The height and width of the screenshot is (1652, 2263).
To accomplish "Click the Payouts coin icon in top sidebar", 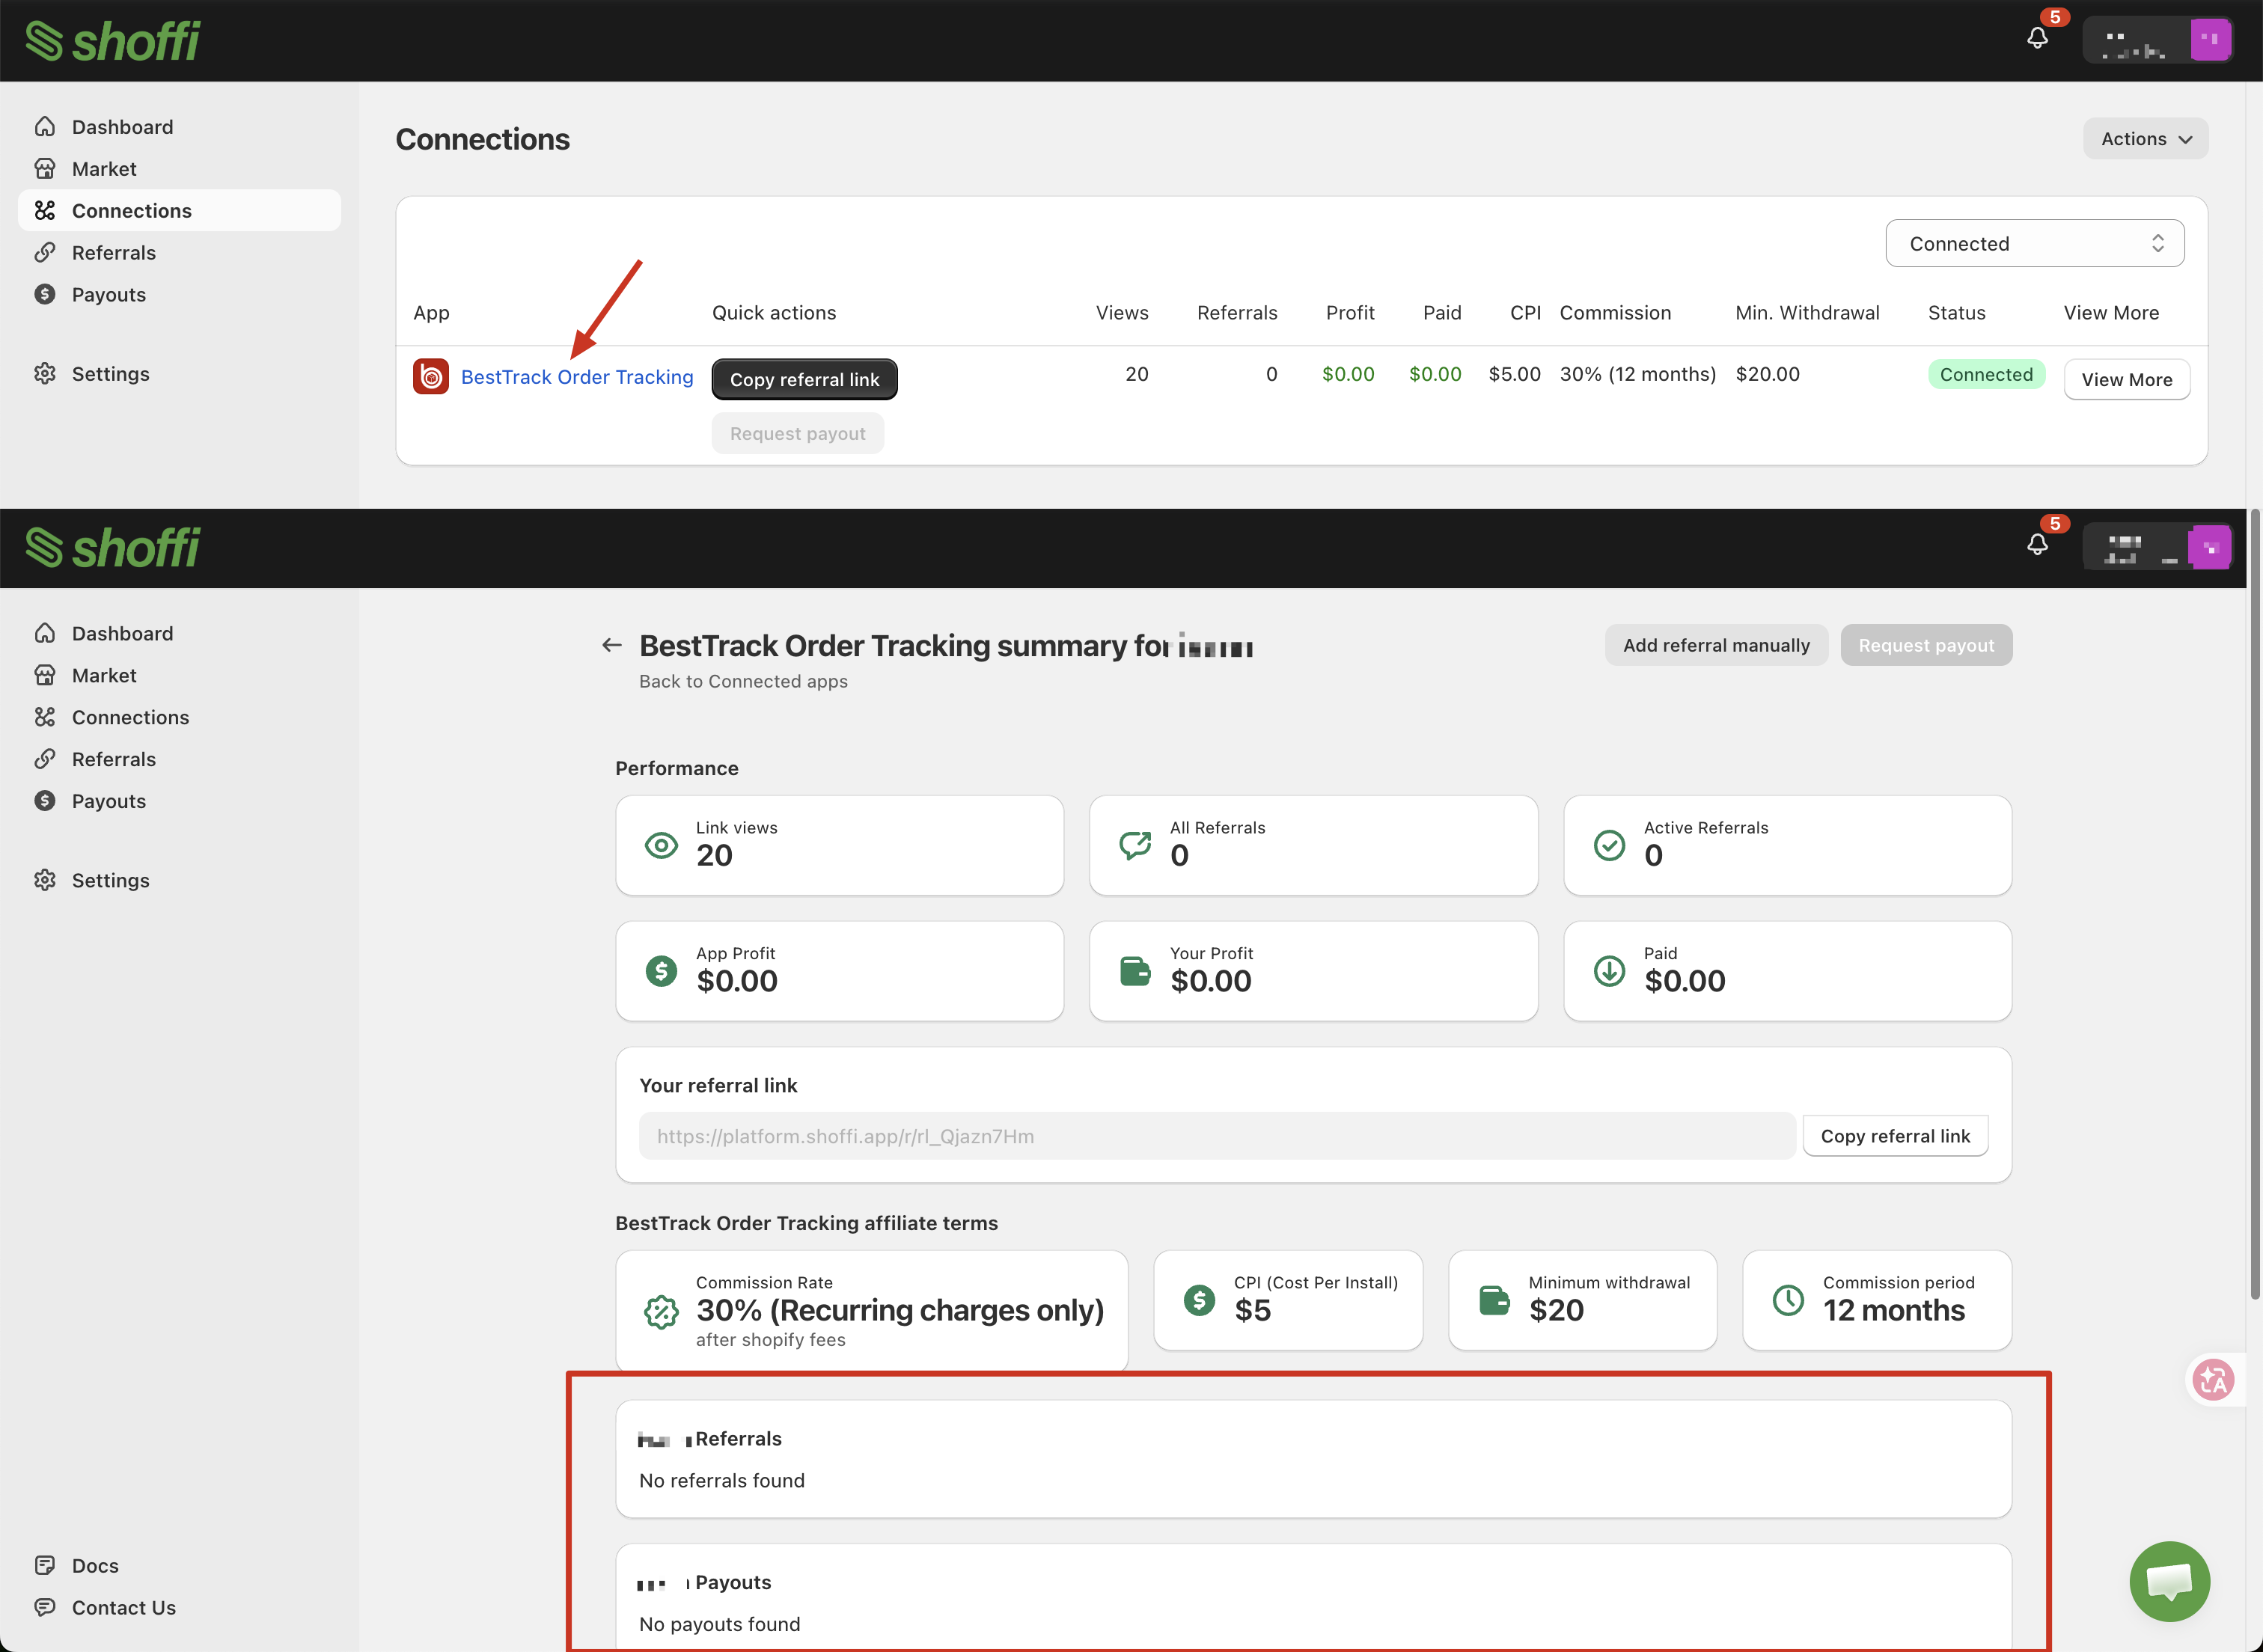I will click(45, 294).
